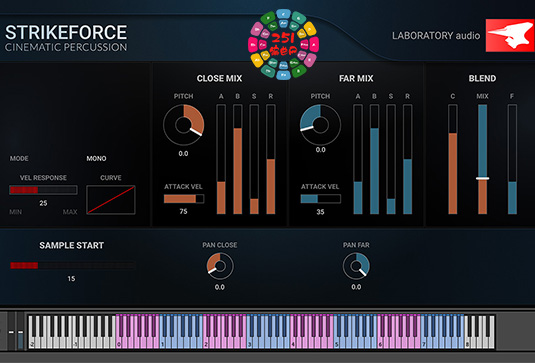
Task: Play the first blue key at octave 3
Action: coord(249,342)
